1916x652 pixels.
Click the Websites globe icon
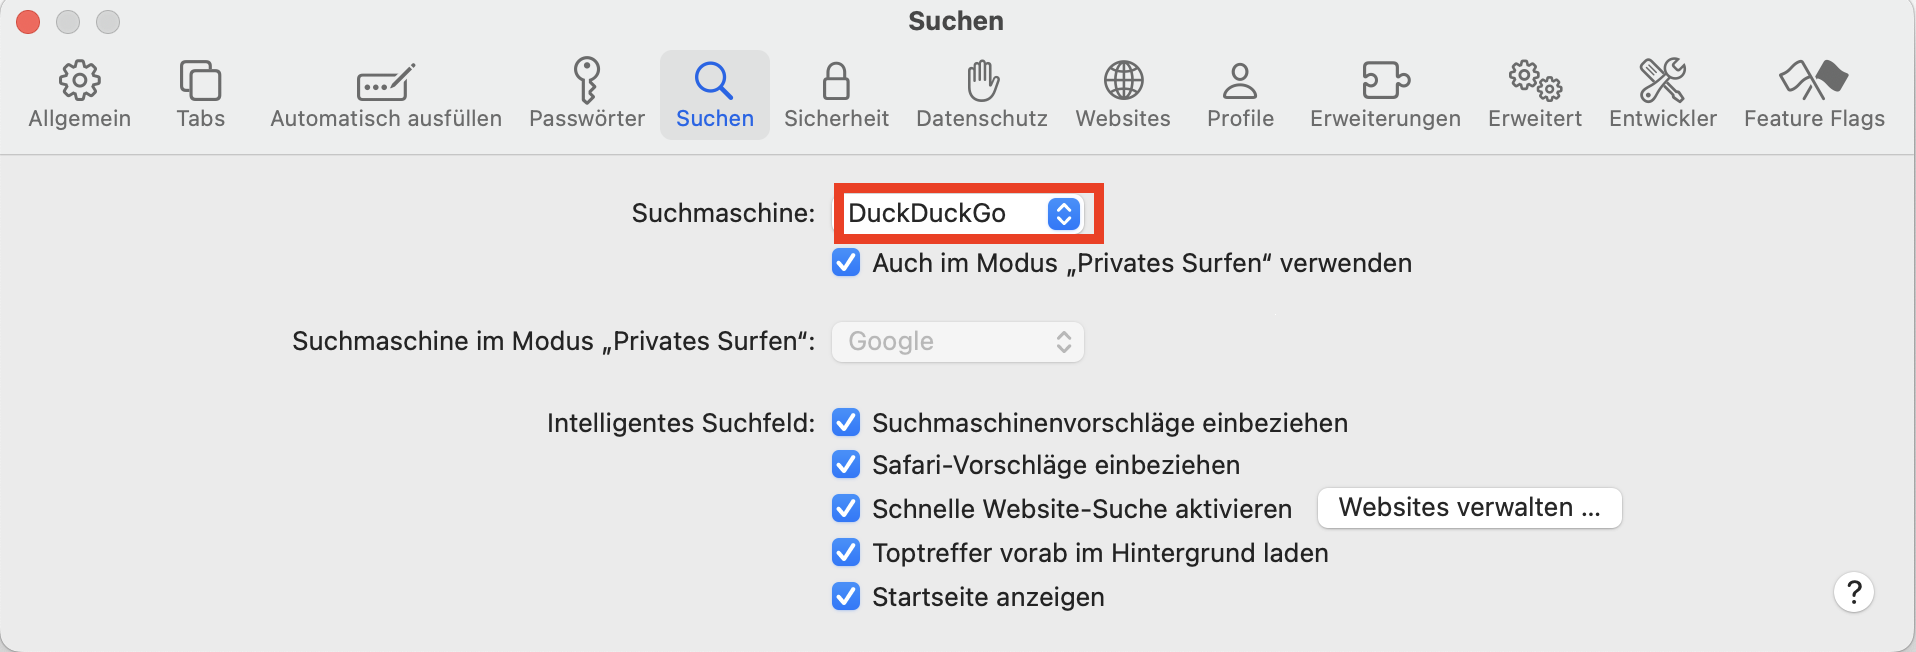1123,81
